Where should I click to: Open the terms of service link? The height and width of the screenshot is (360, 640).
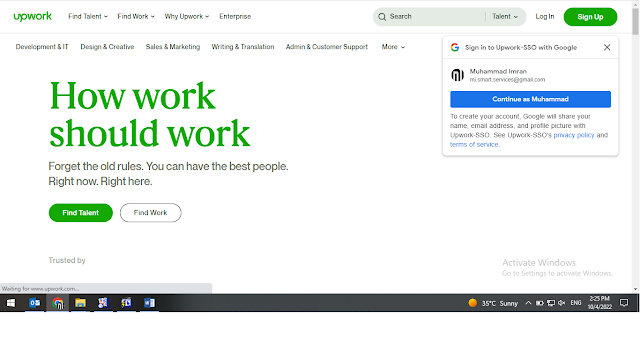474,144
